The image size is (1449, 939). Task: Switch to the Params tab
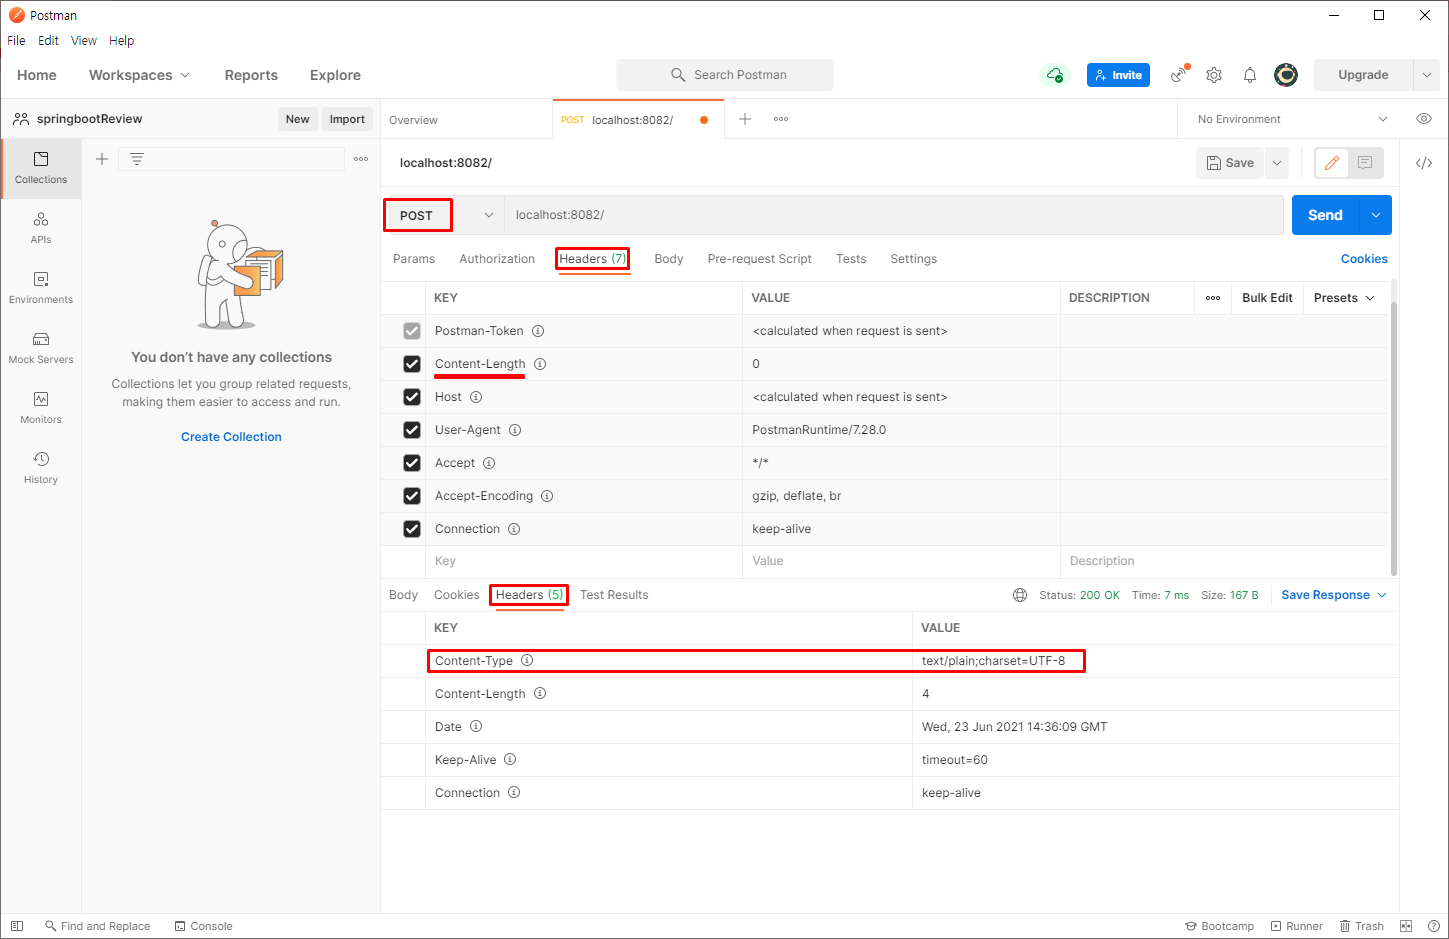pos(414,259)
